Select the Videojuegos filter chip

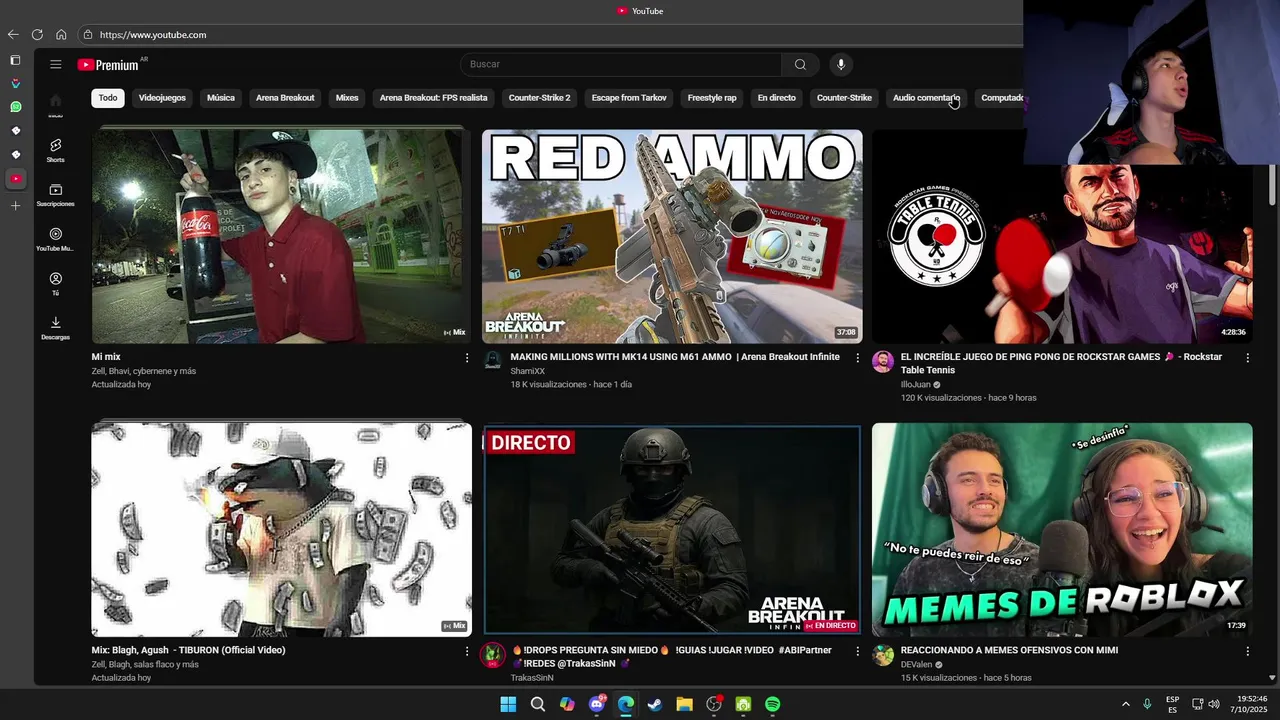tap(162, 98)
